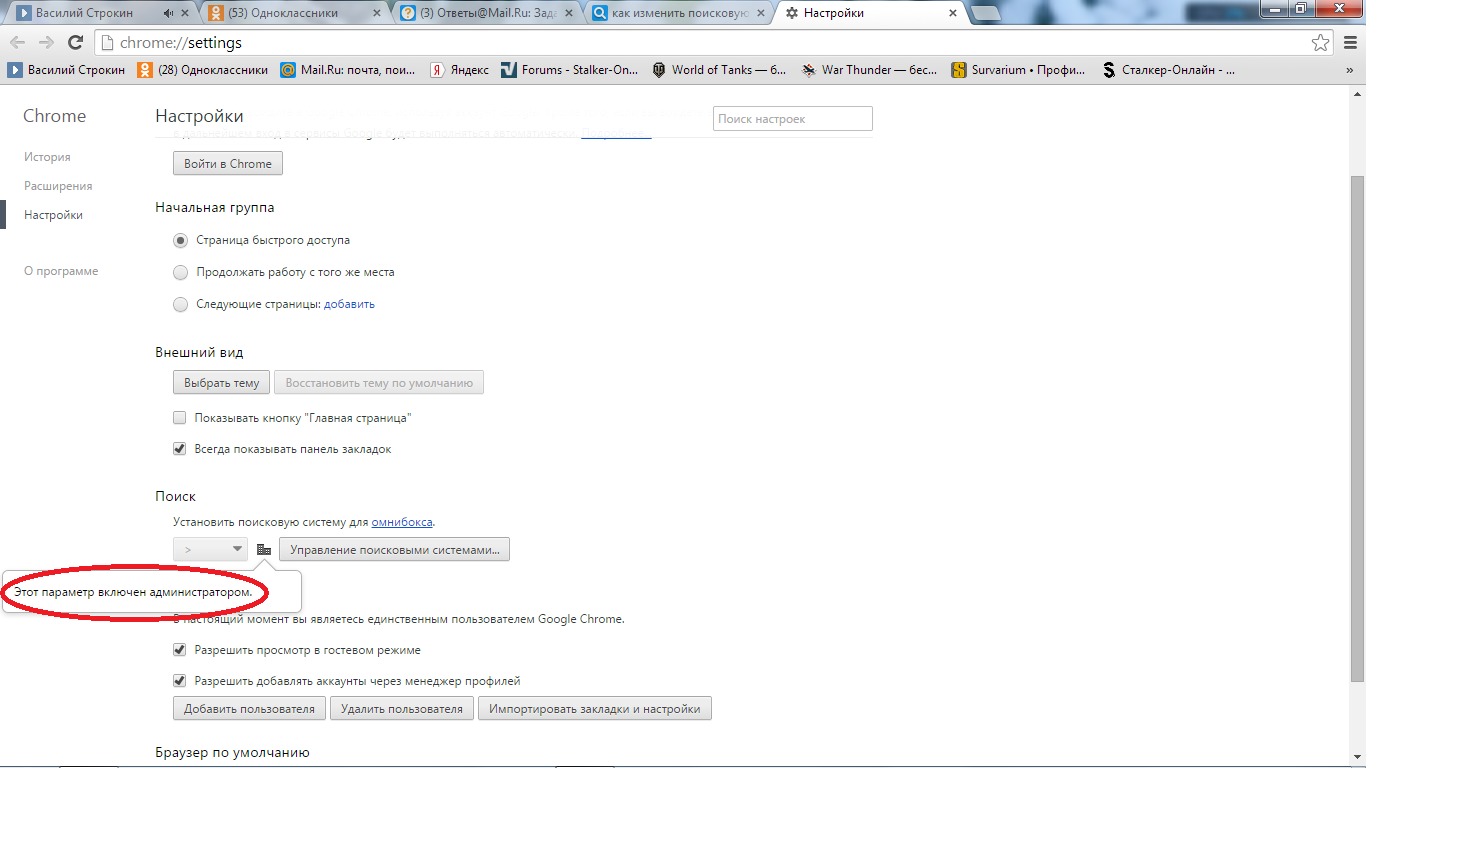1470x848 pixels.
Task: Select Настройки in the Chrome sidebar
Action: (53, 215)
